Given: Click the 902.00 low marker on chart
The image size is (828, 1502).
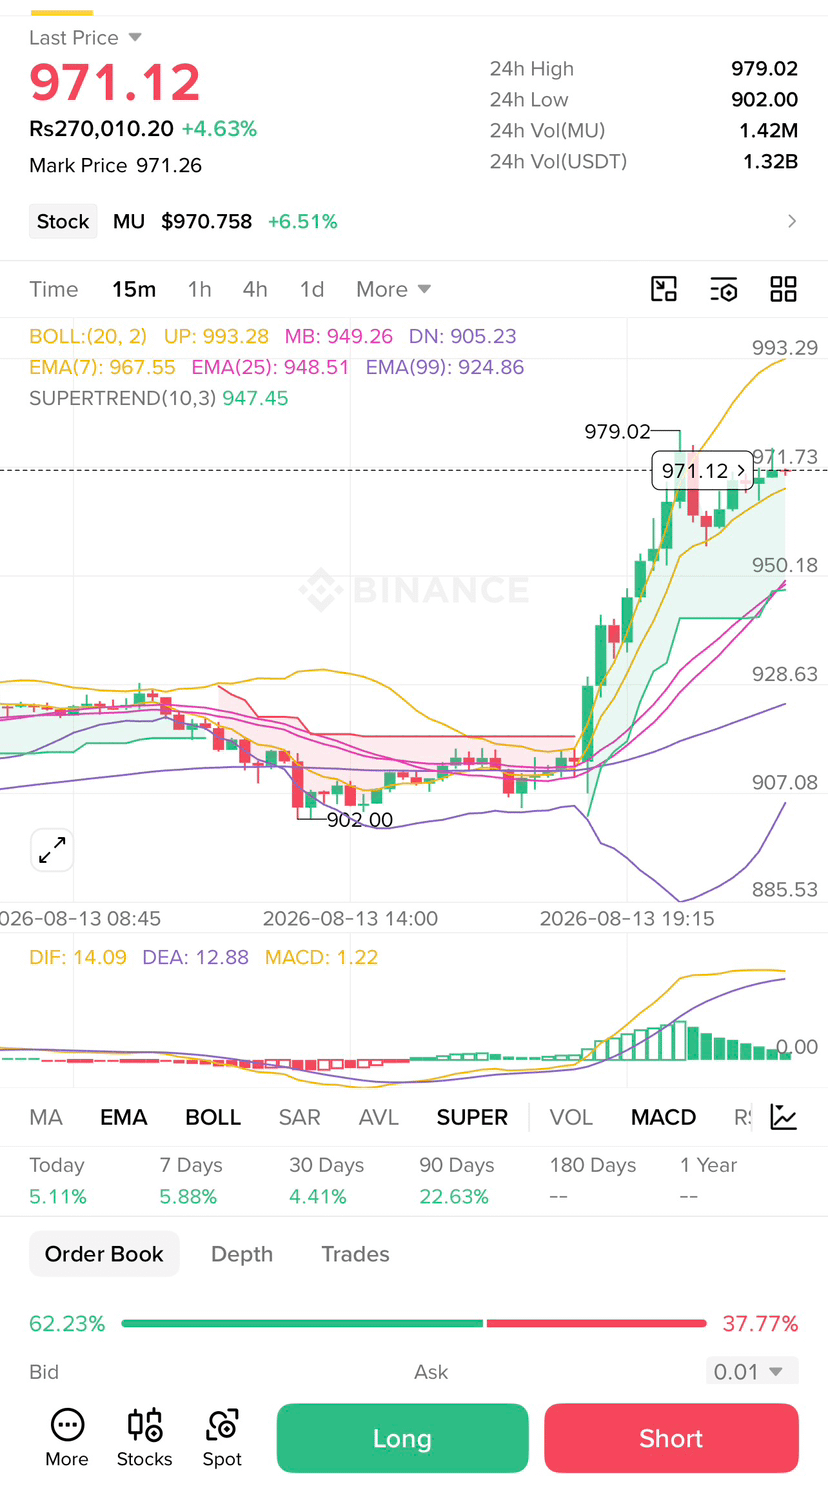Looking at the screenshot, I should coord(360,820).
